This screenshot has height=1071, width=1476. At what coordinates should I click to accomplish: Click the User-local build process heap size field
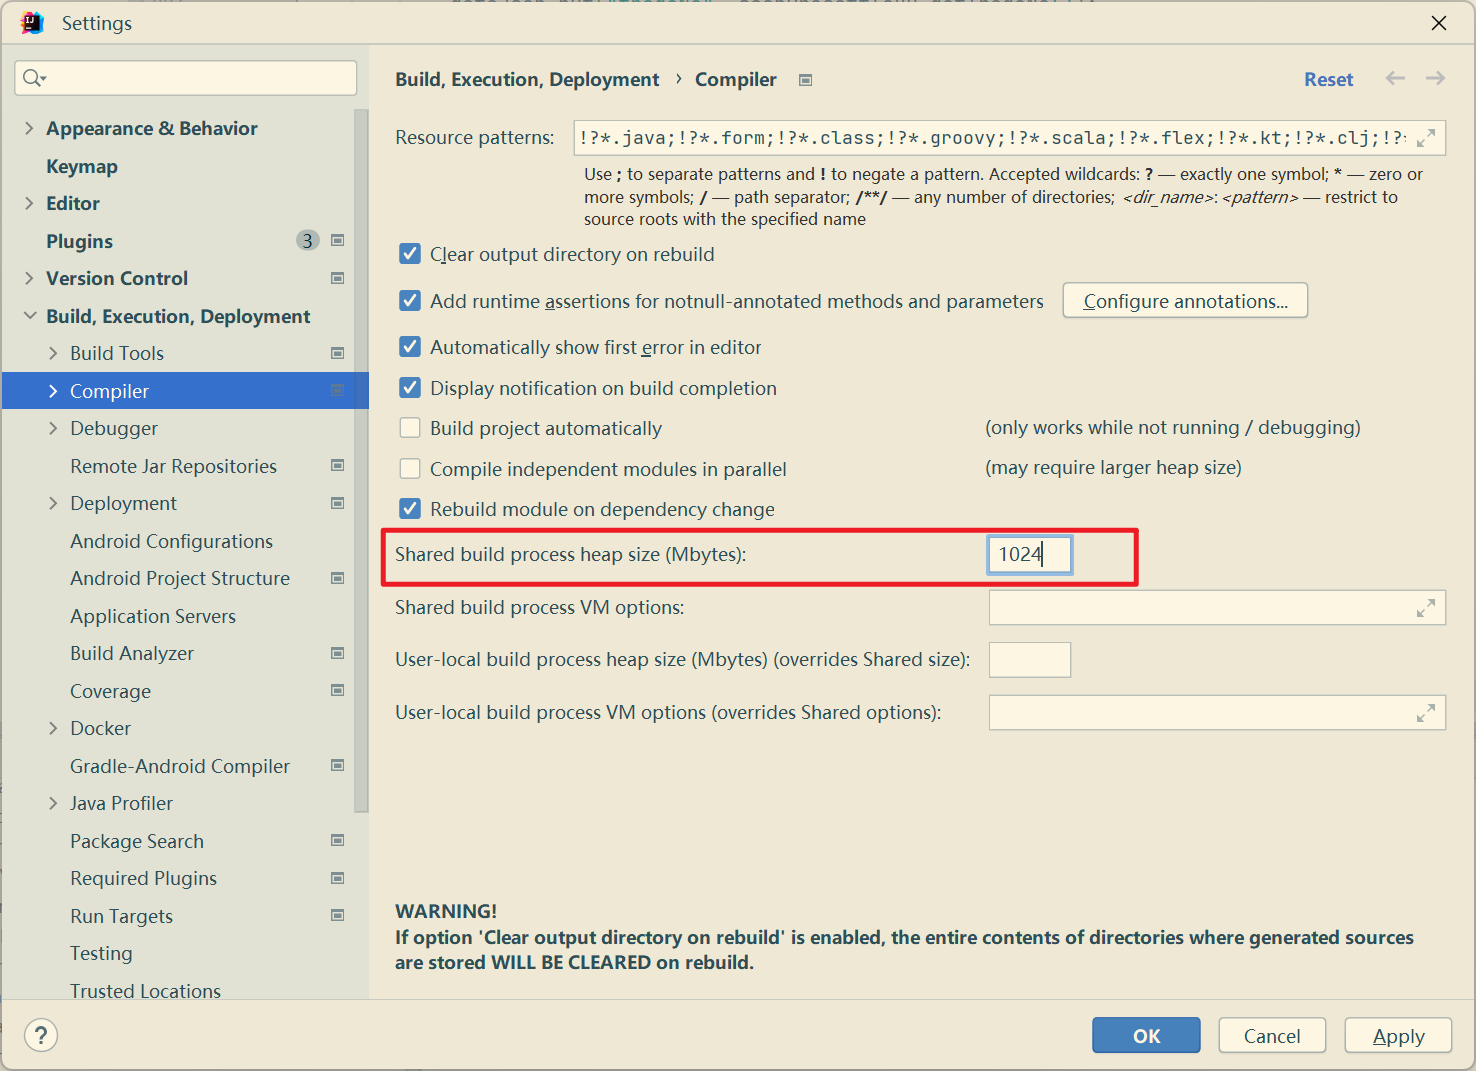1030,660
